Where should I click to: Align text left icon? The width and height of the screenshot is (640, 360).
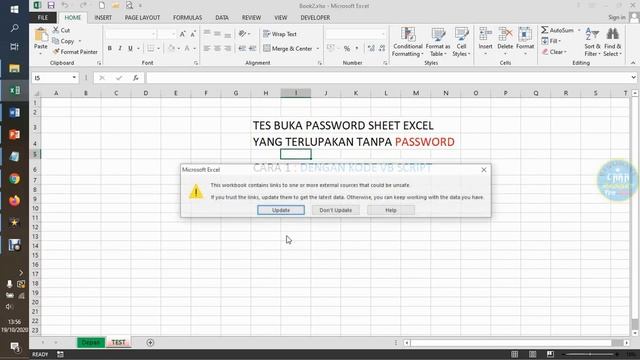click(x=207, y=48)
